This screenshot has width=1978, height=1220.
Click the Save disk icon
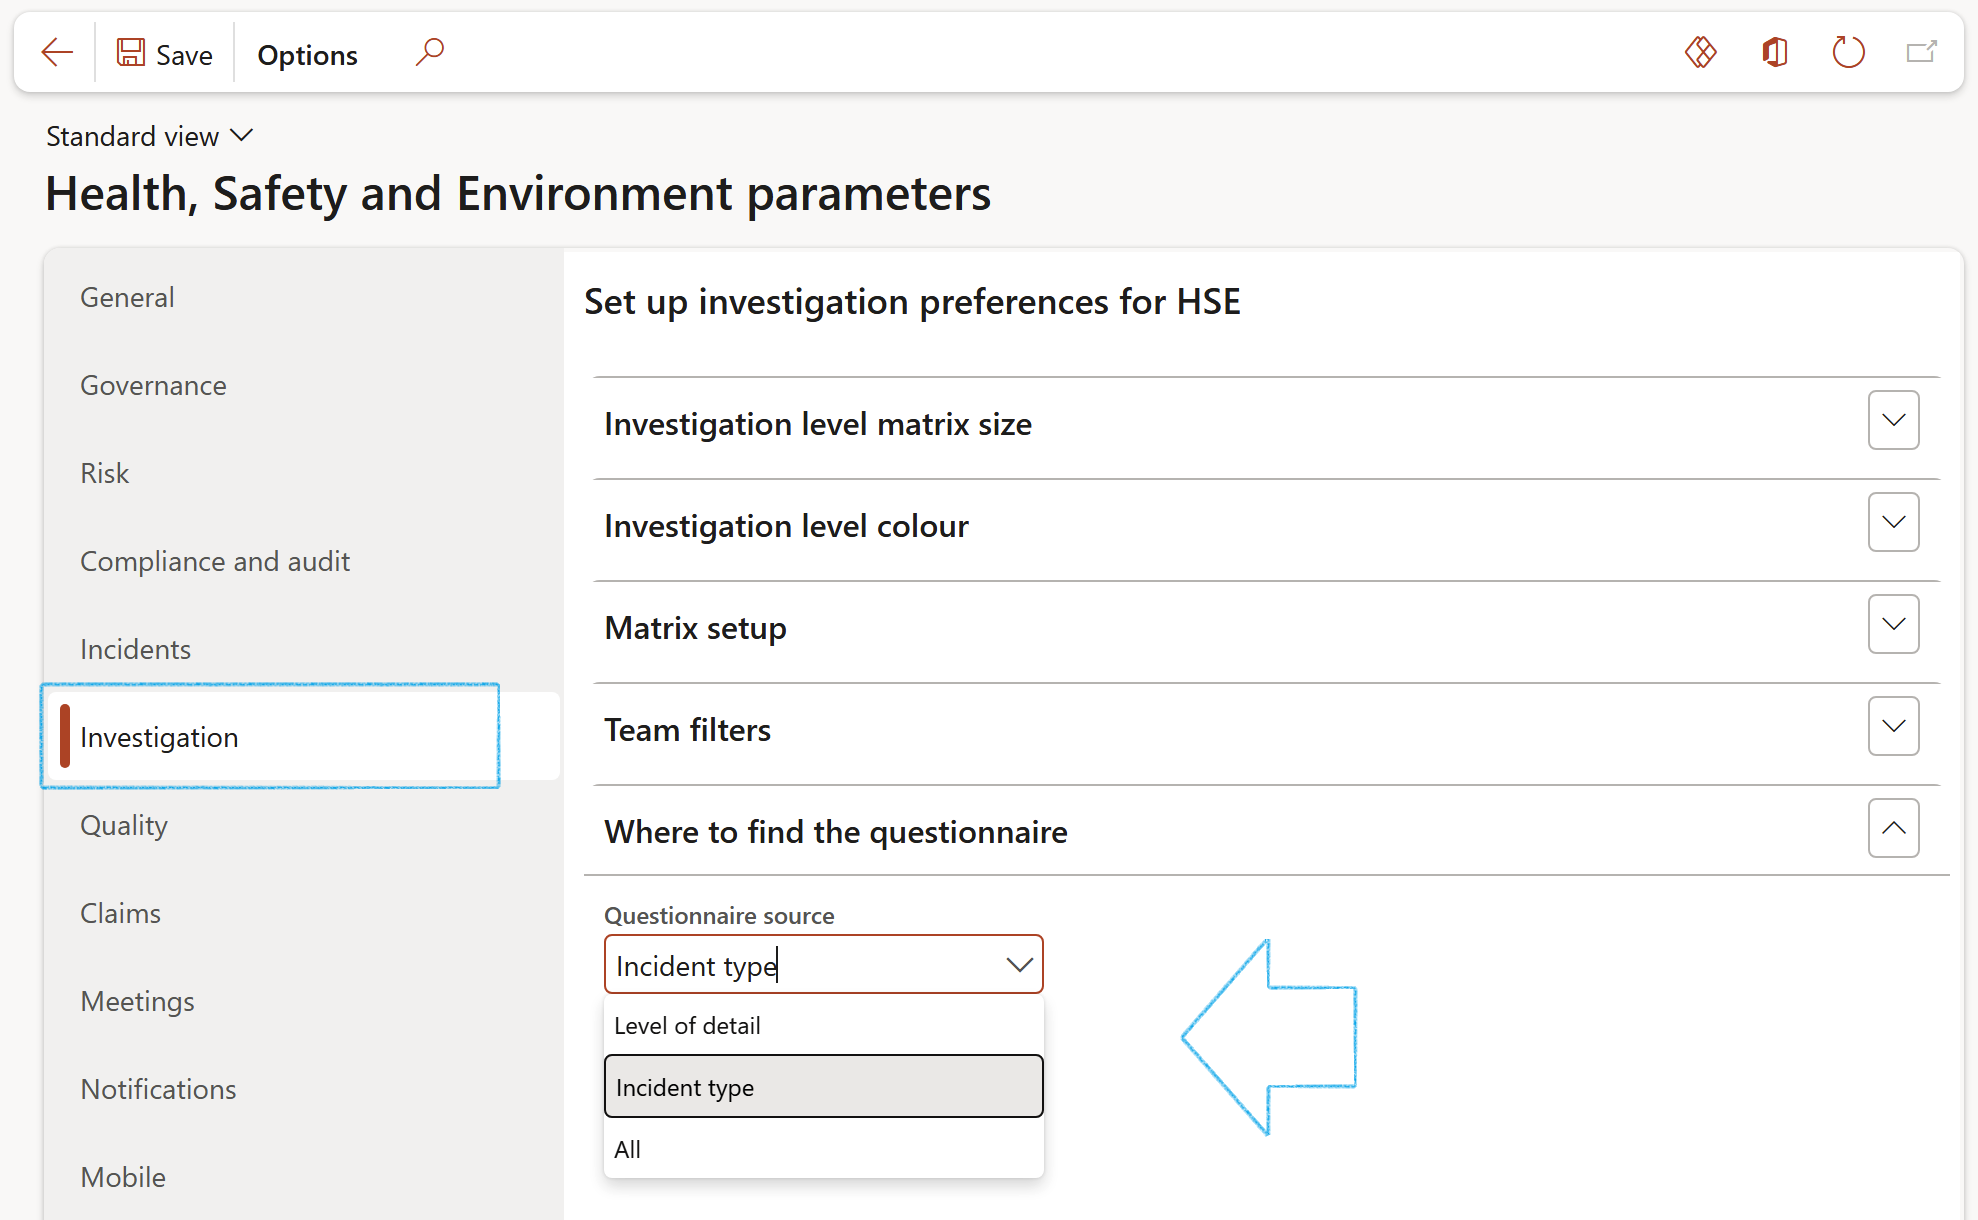point(131,53)
